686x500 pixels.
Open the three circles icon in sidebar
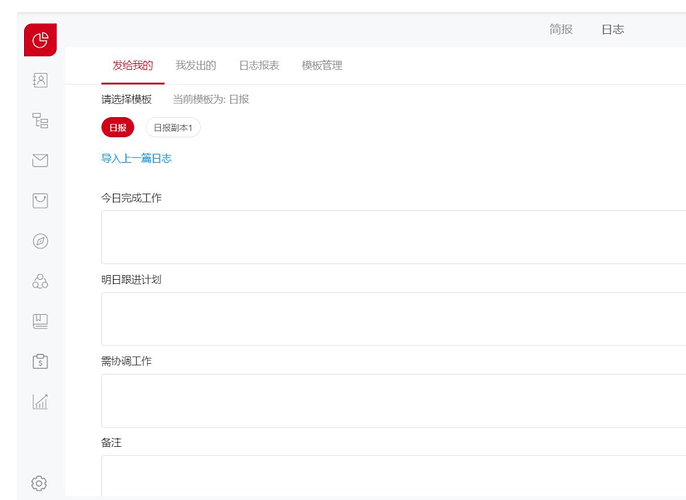click(x=40, y=281)
